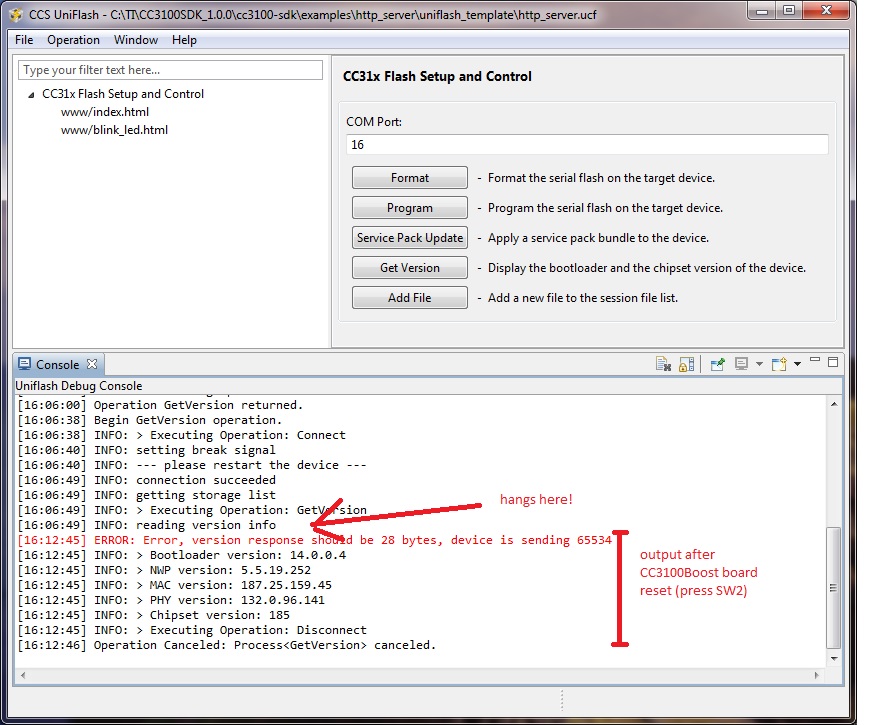
Task: Click 'Uniflash Debug Console' label
Action: click(x=78, y=386)
